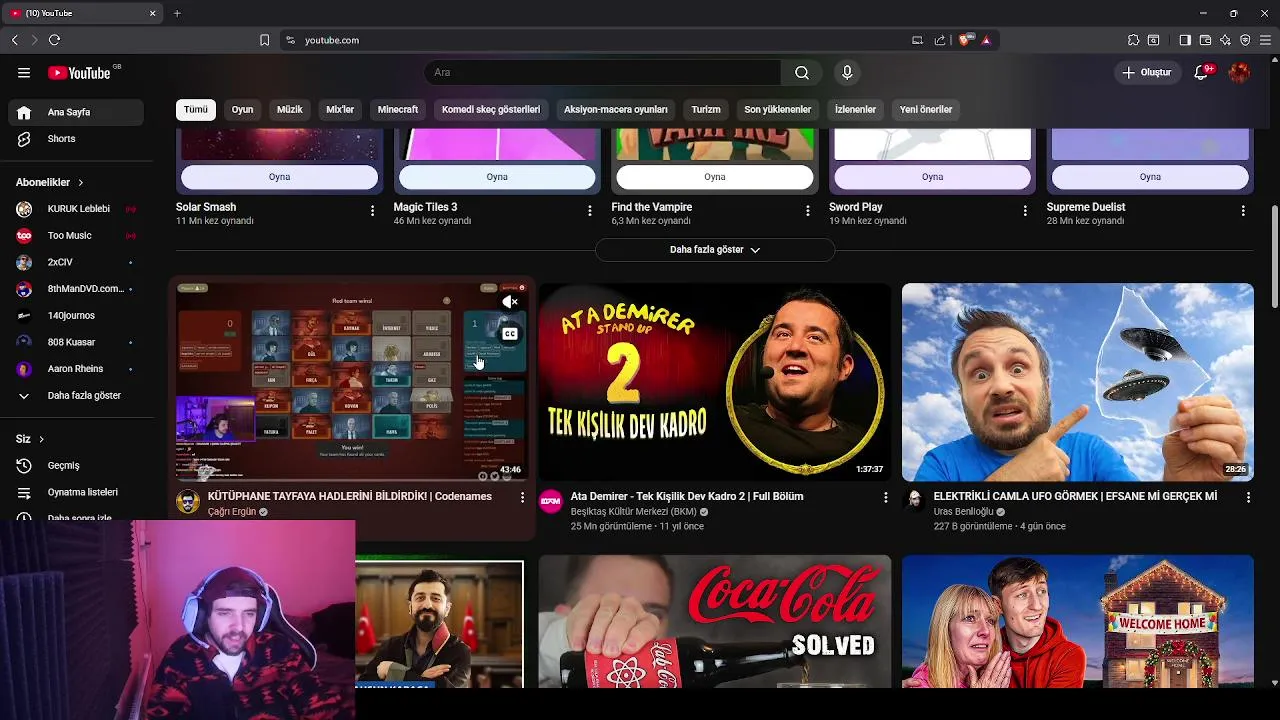Screen dimensions: 1280x720
Task: Click the YouTube search input field
Action: click(x=603, y=73)
